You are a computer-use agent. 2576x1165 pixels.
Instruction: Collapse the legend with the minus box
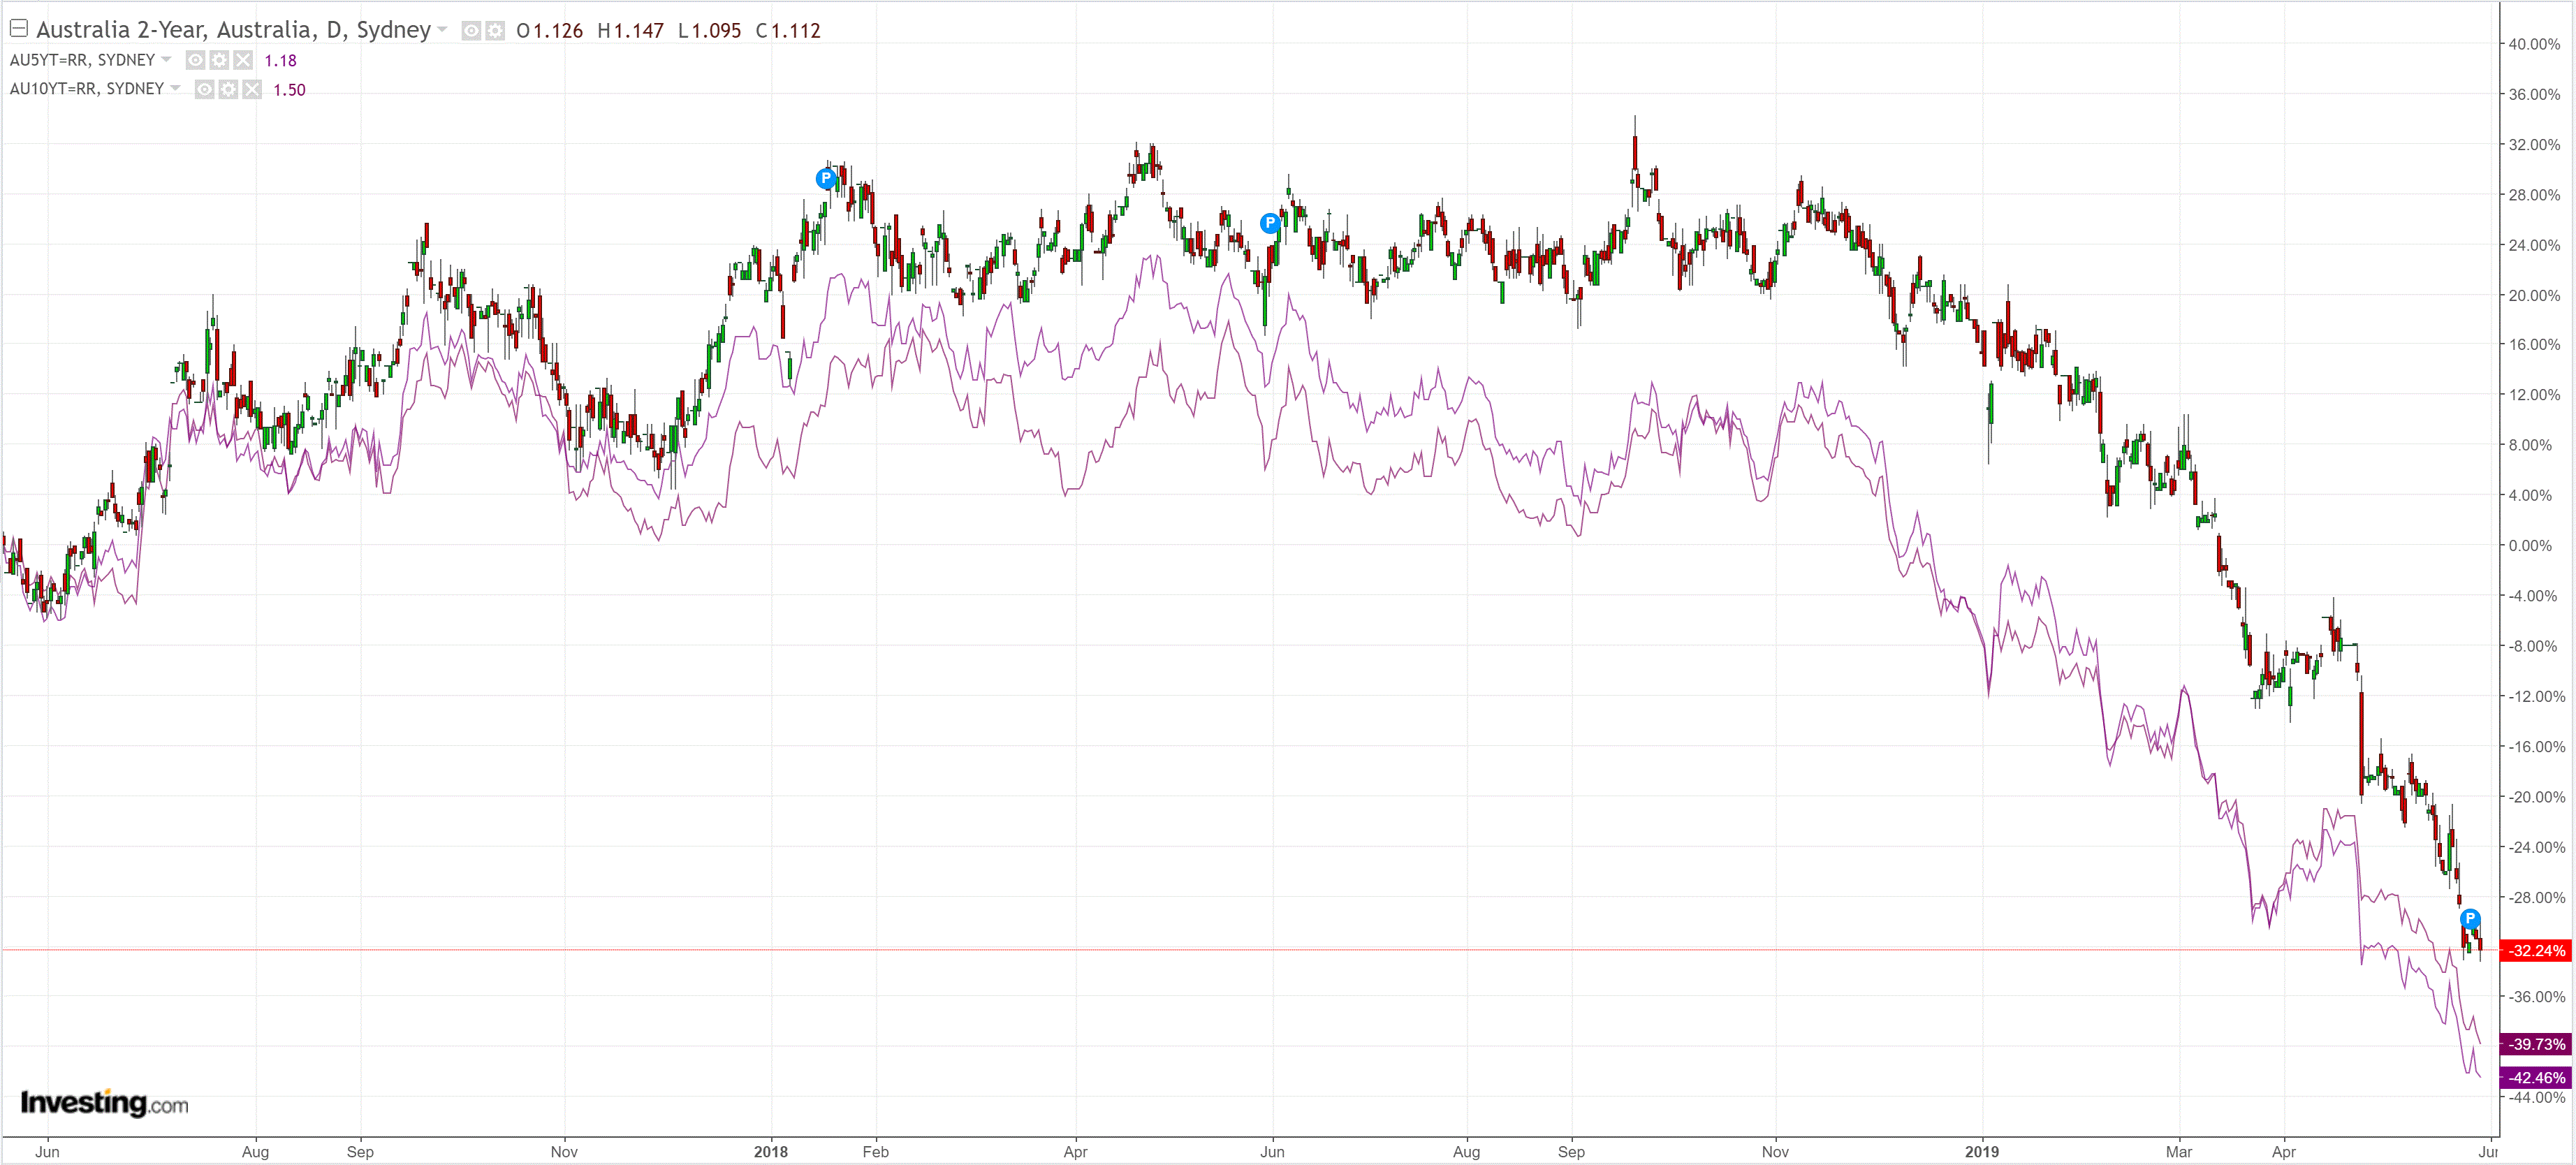coord(18,28)
